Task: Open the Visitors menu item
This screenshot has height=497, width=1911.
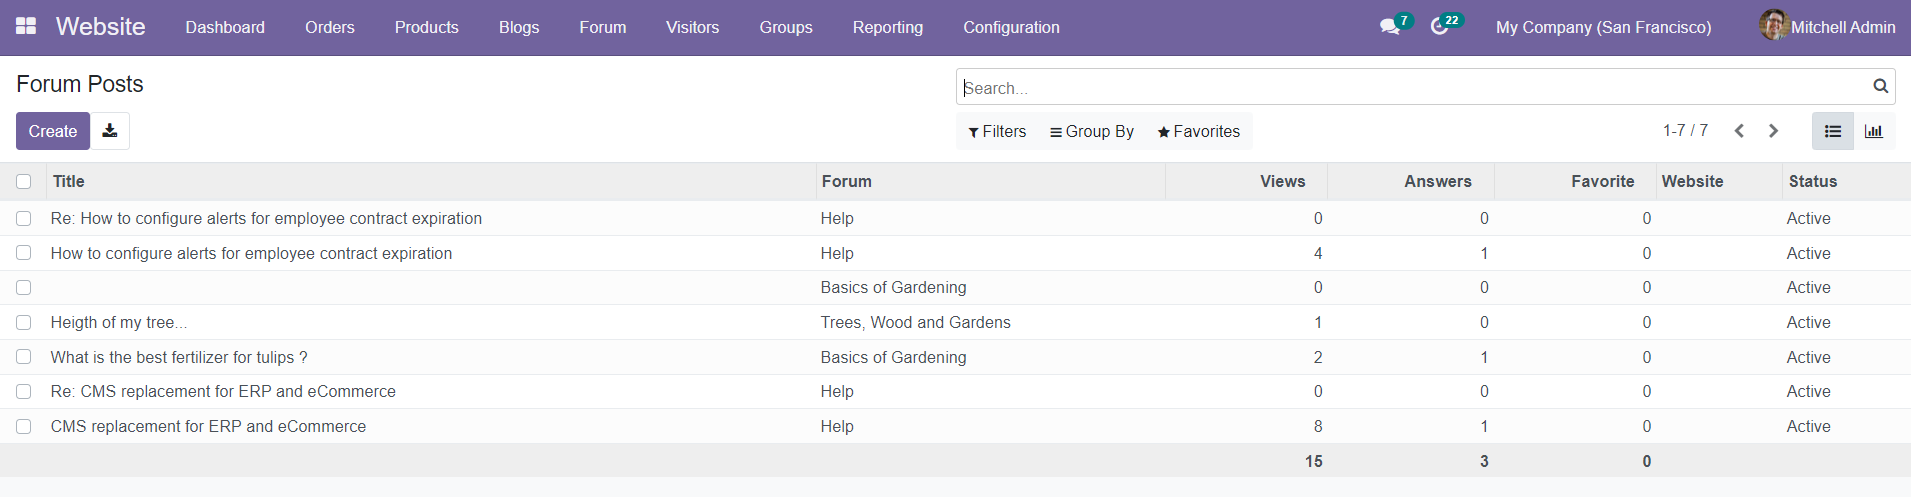Action: [692, 27]
